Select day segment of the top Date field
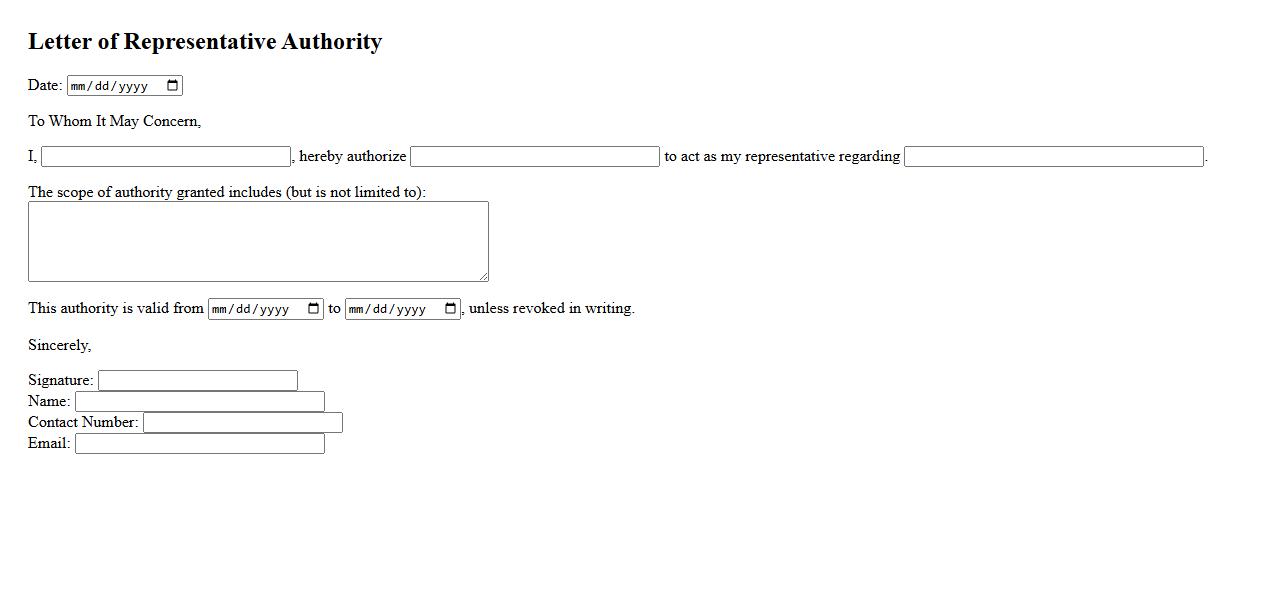Screen dimensions: 1278x601 [102, 86]
